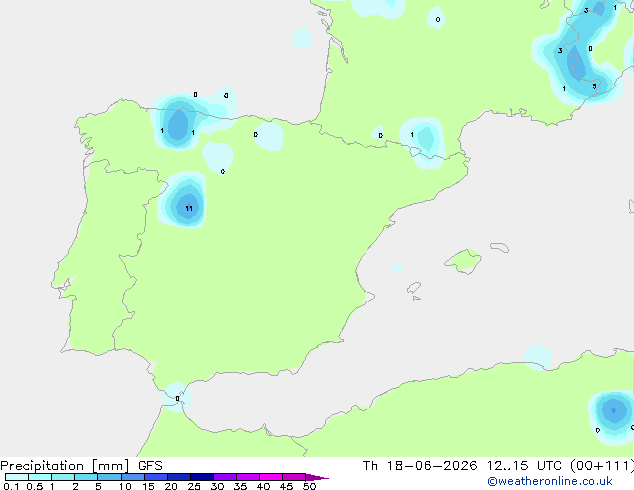This screenshot has height=490, width=634.
Task: Click the legend arrow tip above 50 mm
Action: click(x=317, y=477)
